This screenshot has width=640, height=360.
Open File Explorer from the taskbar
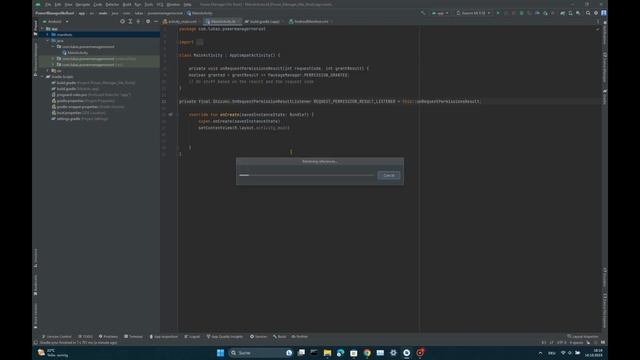(x=327, y=353)
